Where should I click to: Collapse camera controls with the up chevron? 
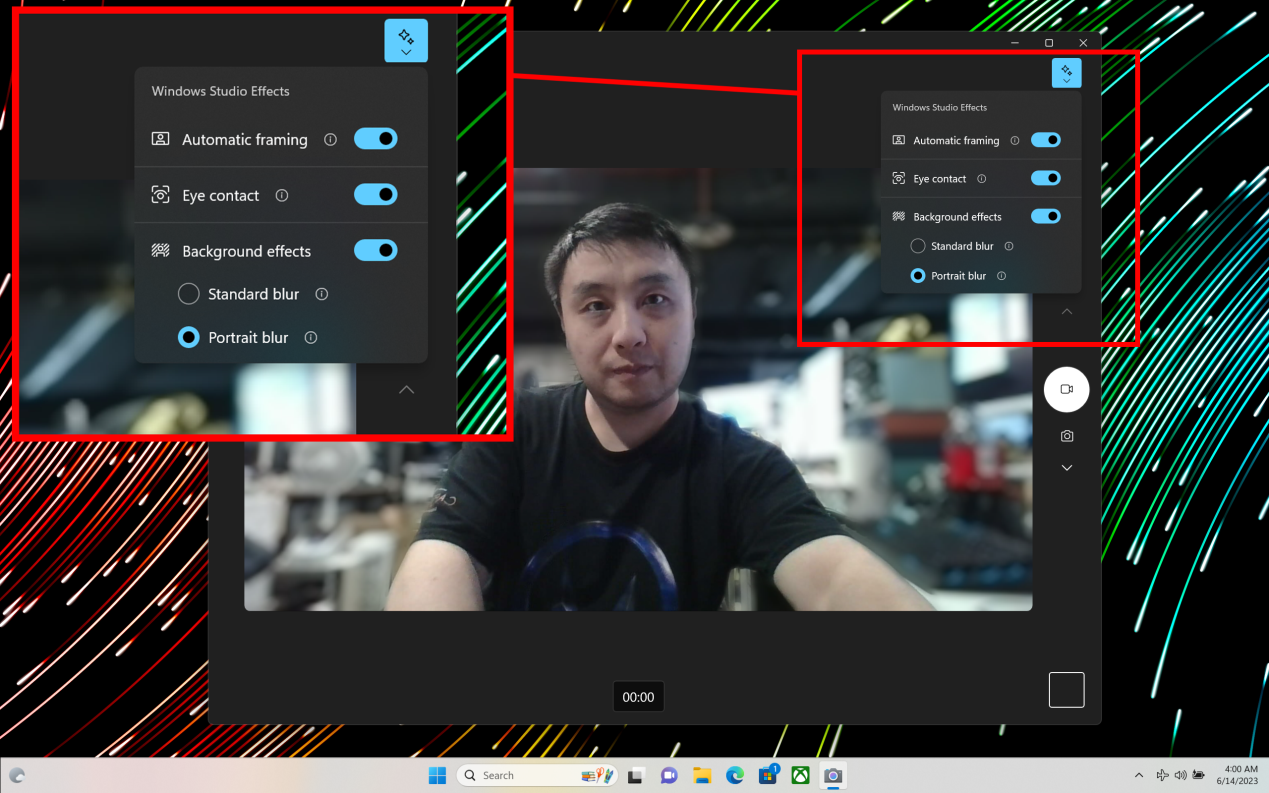pos(1066,311)
